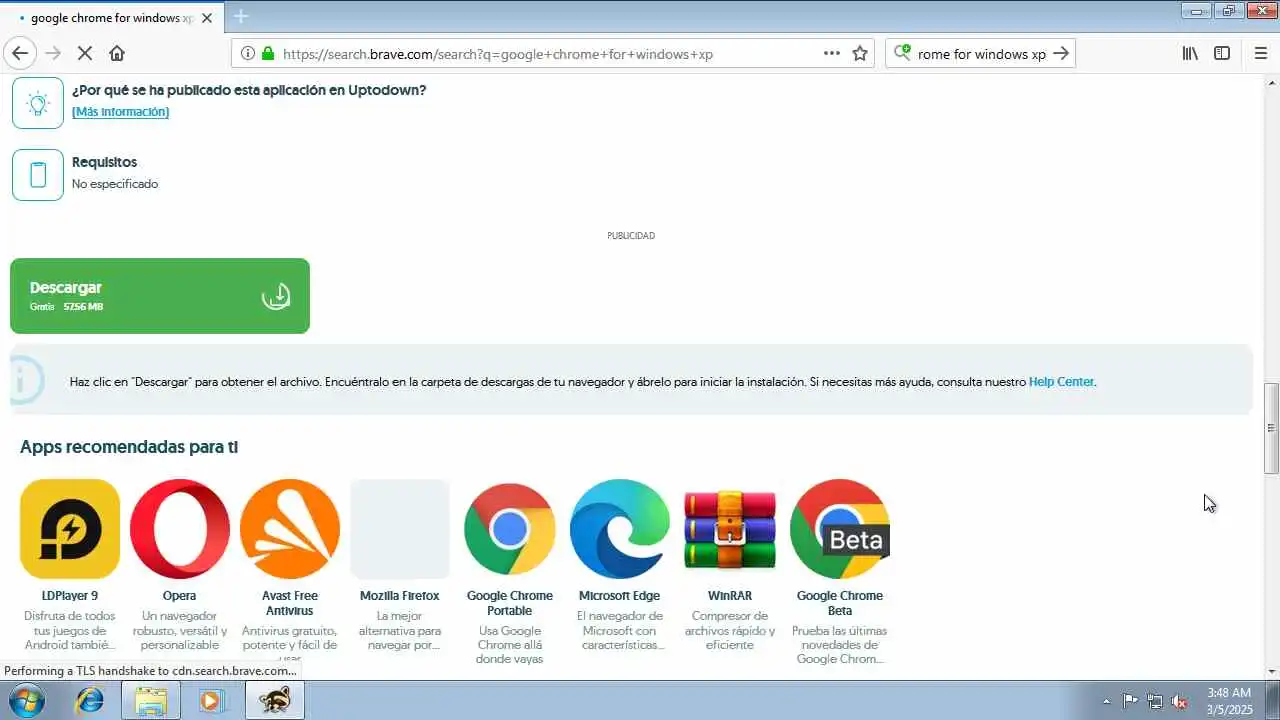This screenshot has height=720, width=1280.
Task: Show site information icon in address bar
Action: click(x=247, y=54)
